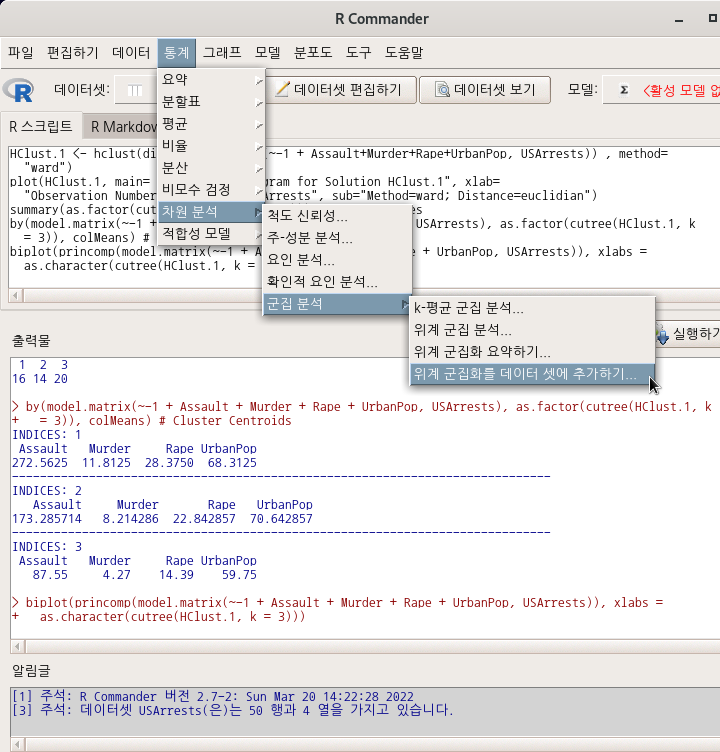Expand the 적합성 모델 submenu
The width and height of the screenshot is (720, 752).
212,234
